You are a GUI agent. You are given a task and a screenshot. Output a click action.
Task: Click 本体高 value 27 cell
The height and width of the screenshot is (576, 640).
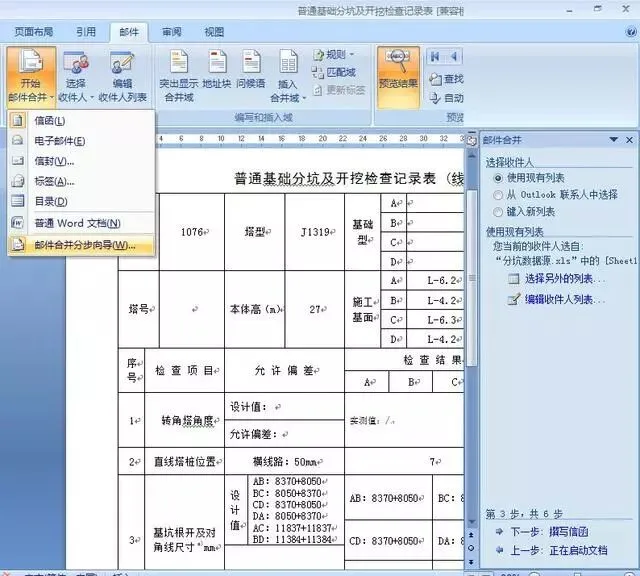(x=315, y=309)
